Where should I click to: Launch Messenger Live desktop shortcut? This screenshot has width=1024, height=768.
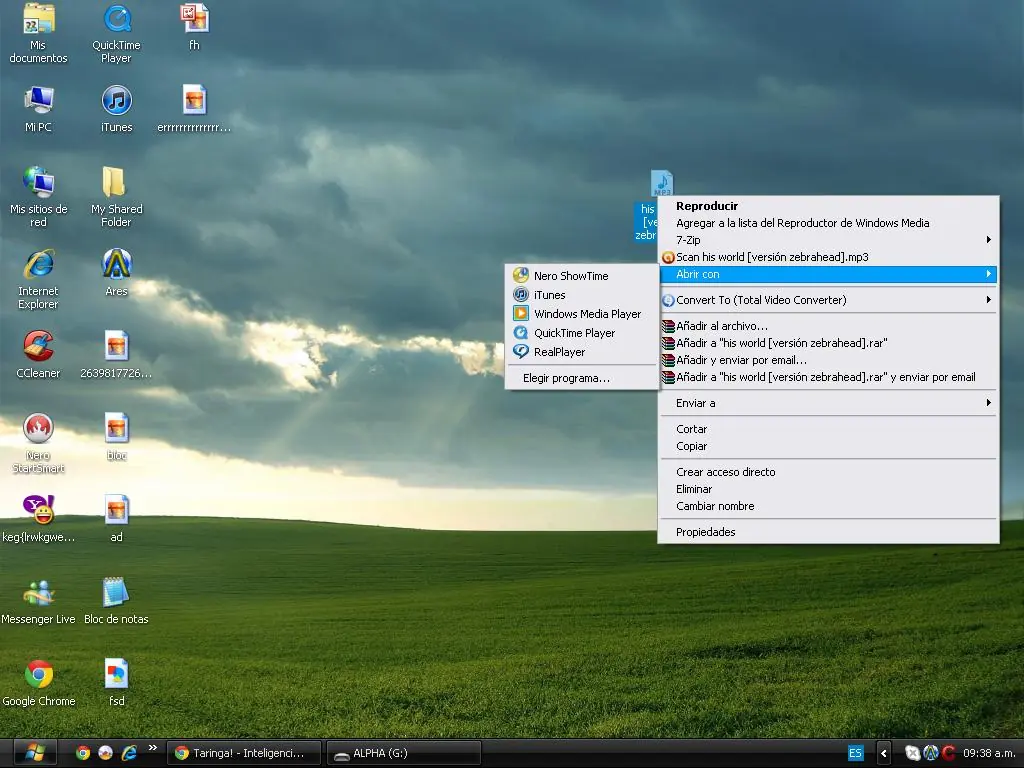(x=39, y=601)
